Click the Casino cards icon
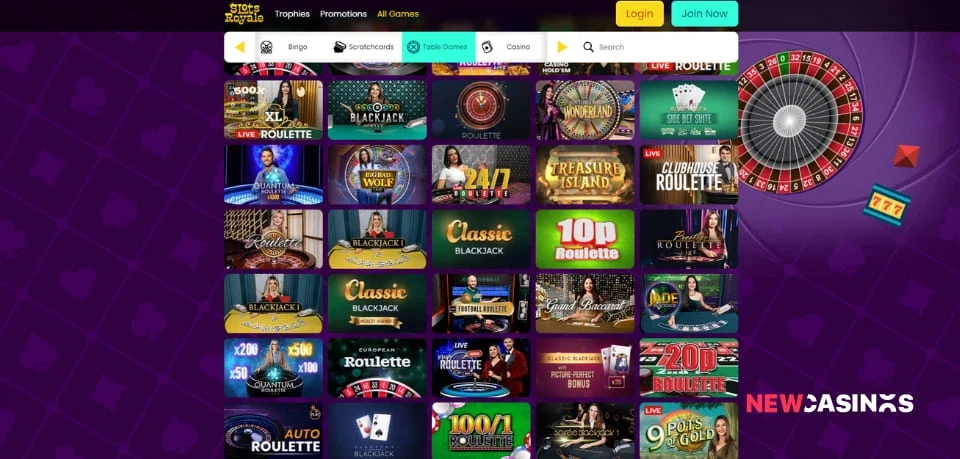Image resolution: width=960 pixels, height=459 pixels. [x=487, y=47]
